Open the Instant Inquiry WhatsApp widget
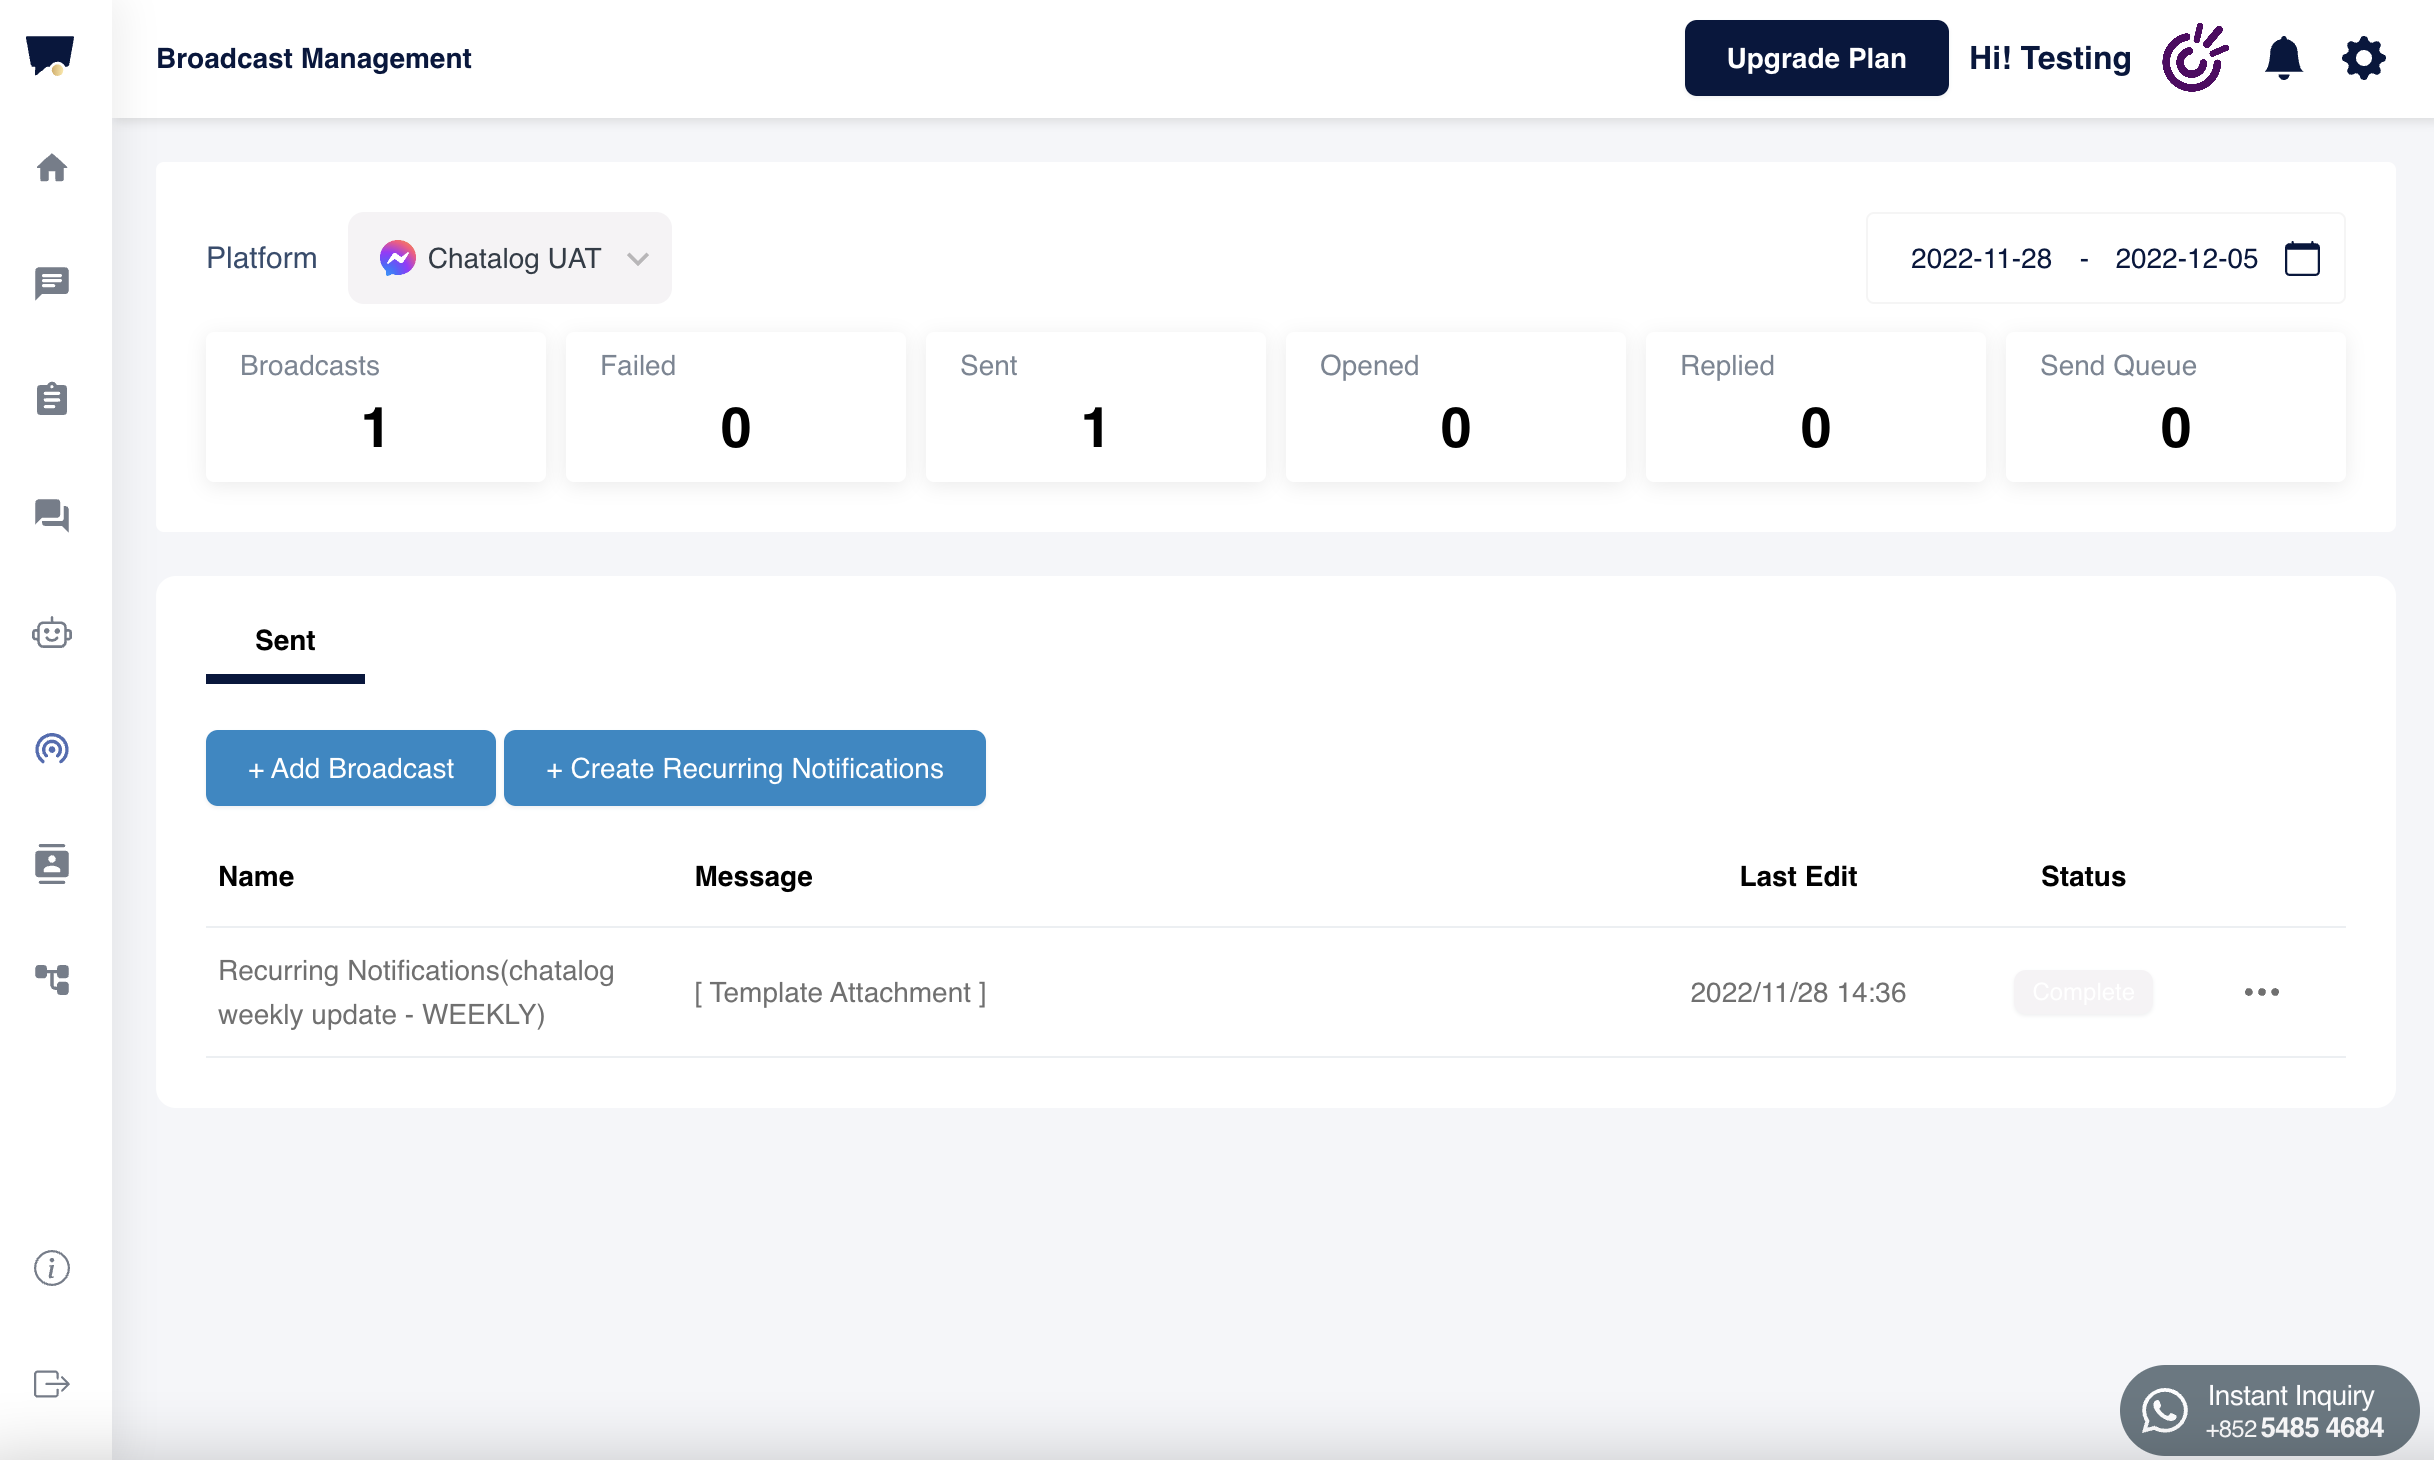The height and width of the screenshot is (1460, 2434). click(2269, 1411)
